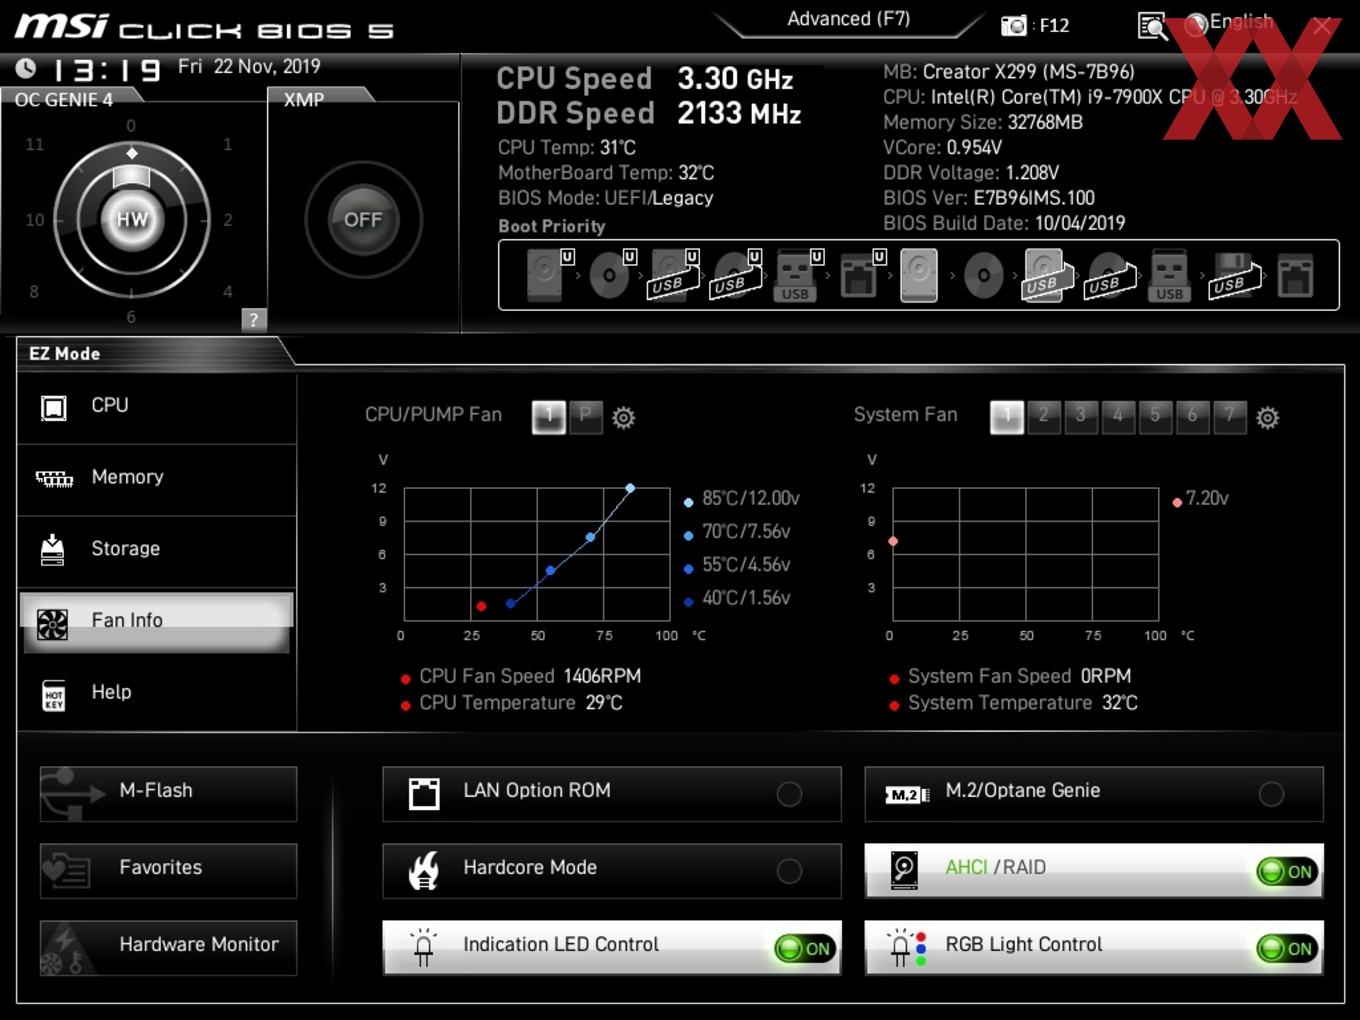Click the fan icon beside Fan Info
Viewport: 1360px width, 1020px height.
pyautogui.click(x=52, y=624)
